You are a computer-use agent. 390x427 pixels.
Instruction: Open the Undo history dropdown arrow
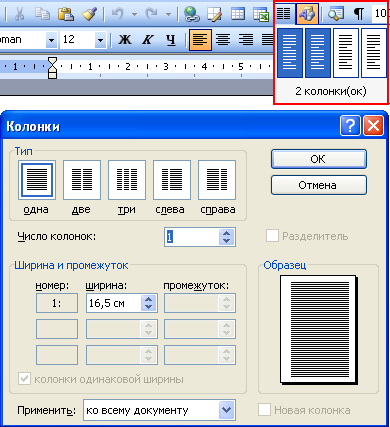(x=134, y=14)
